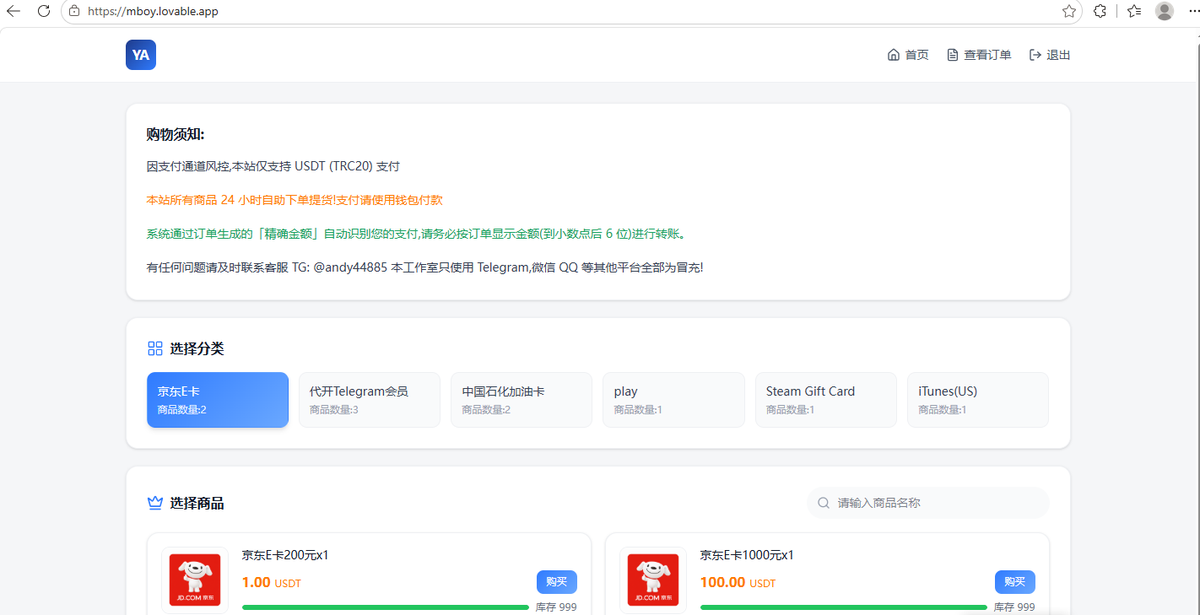This screenshot has height=615, width=1200.
Task: Click the USDT (TRC20) payment notice line
Action: (x=273, y=166)
